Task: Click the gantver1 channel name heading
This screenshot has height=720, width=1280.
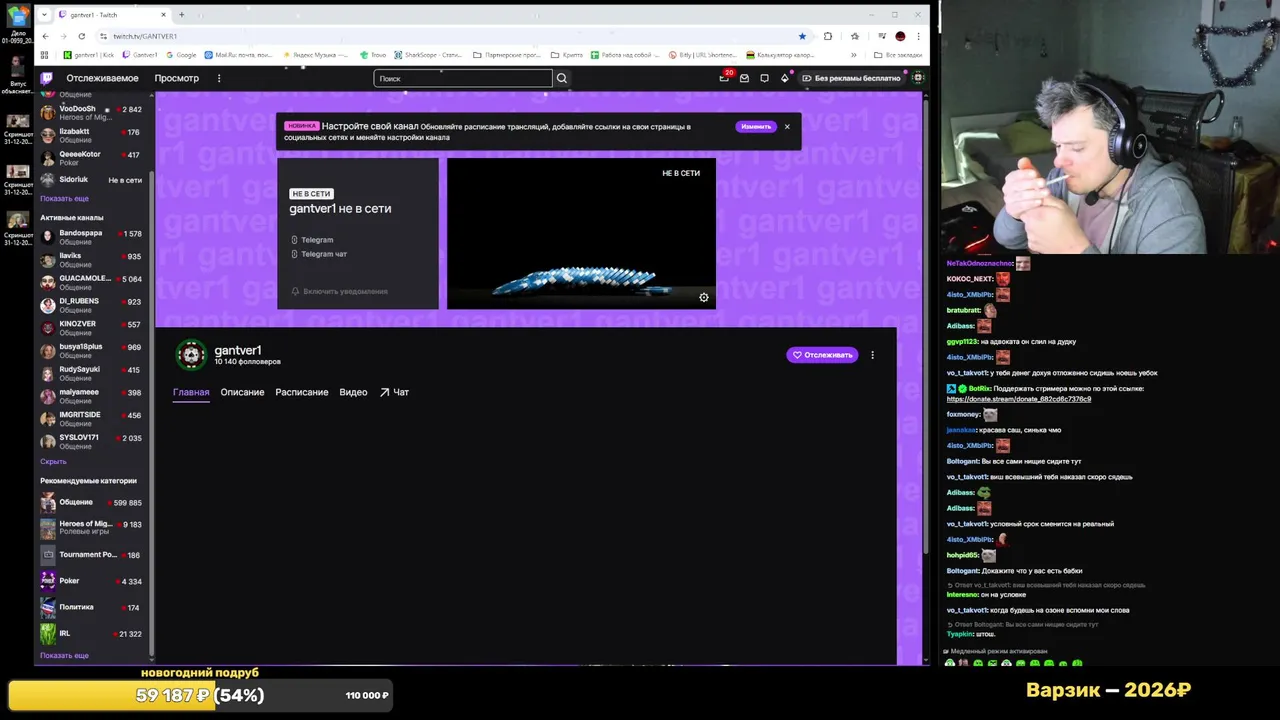Action: 238,350
